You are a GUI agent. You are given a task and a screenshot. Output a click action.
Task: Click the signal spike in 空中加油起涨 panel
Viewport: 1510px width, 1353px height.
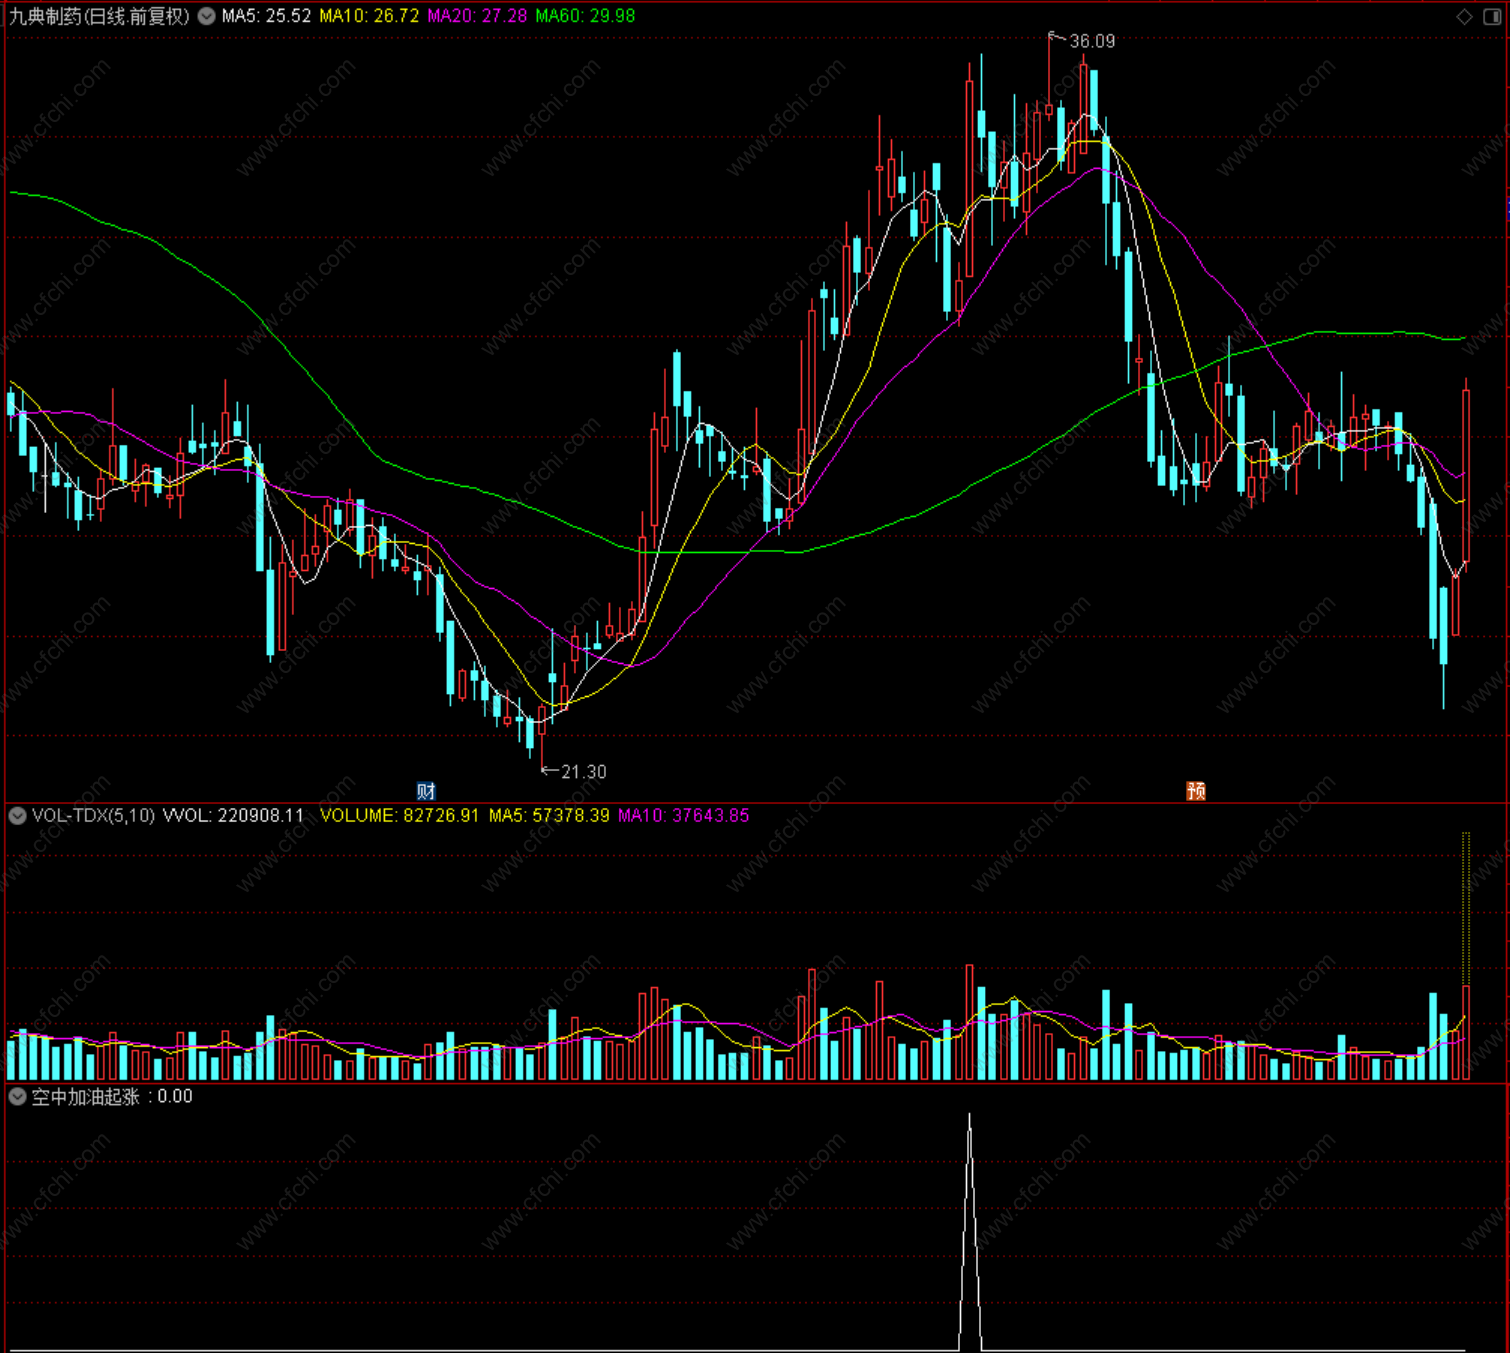tap(969, 1230)
